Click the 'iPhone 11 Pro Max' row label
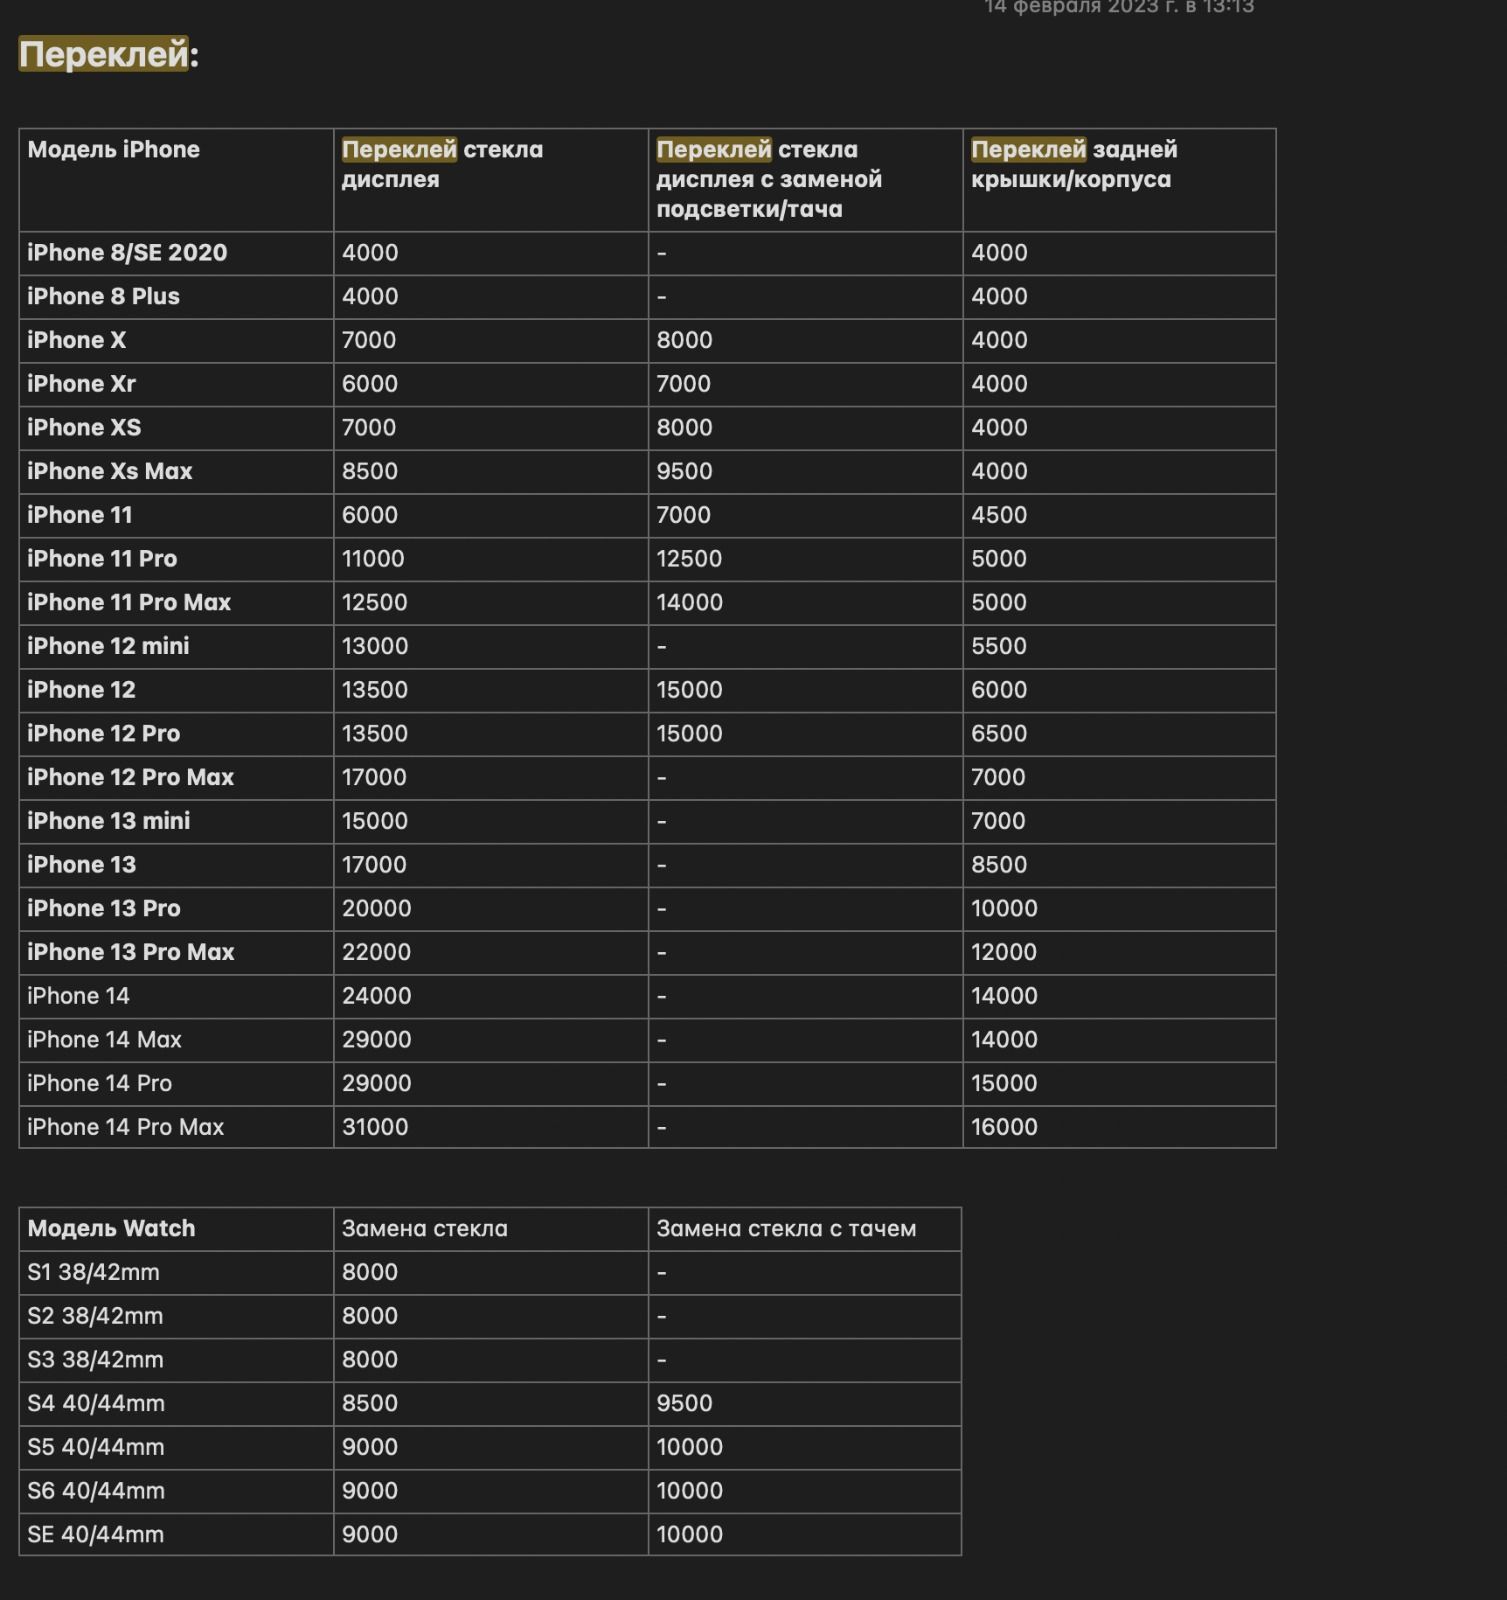This screenshot has width=1507, height=1600. click(x=129, y=602)
